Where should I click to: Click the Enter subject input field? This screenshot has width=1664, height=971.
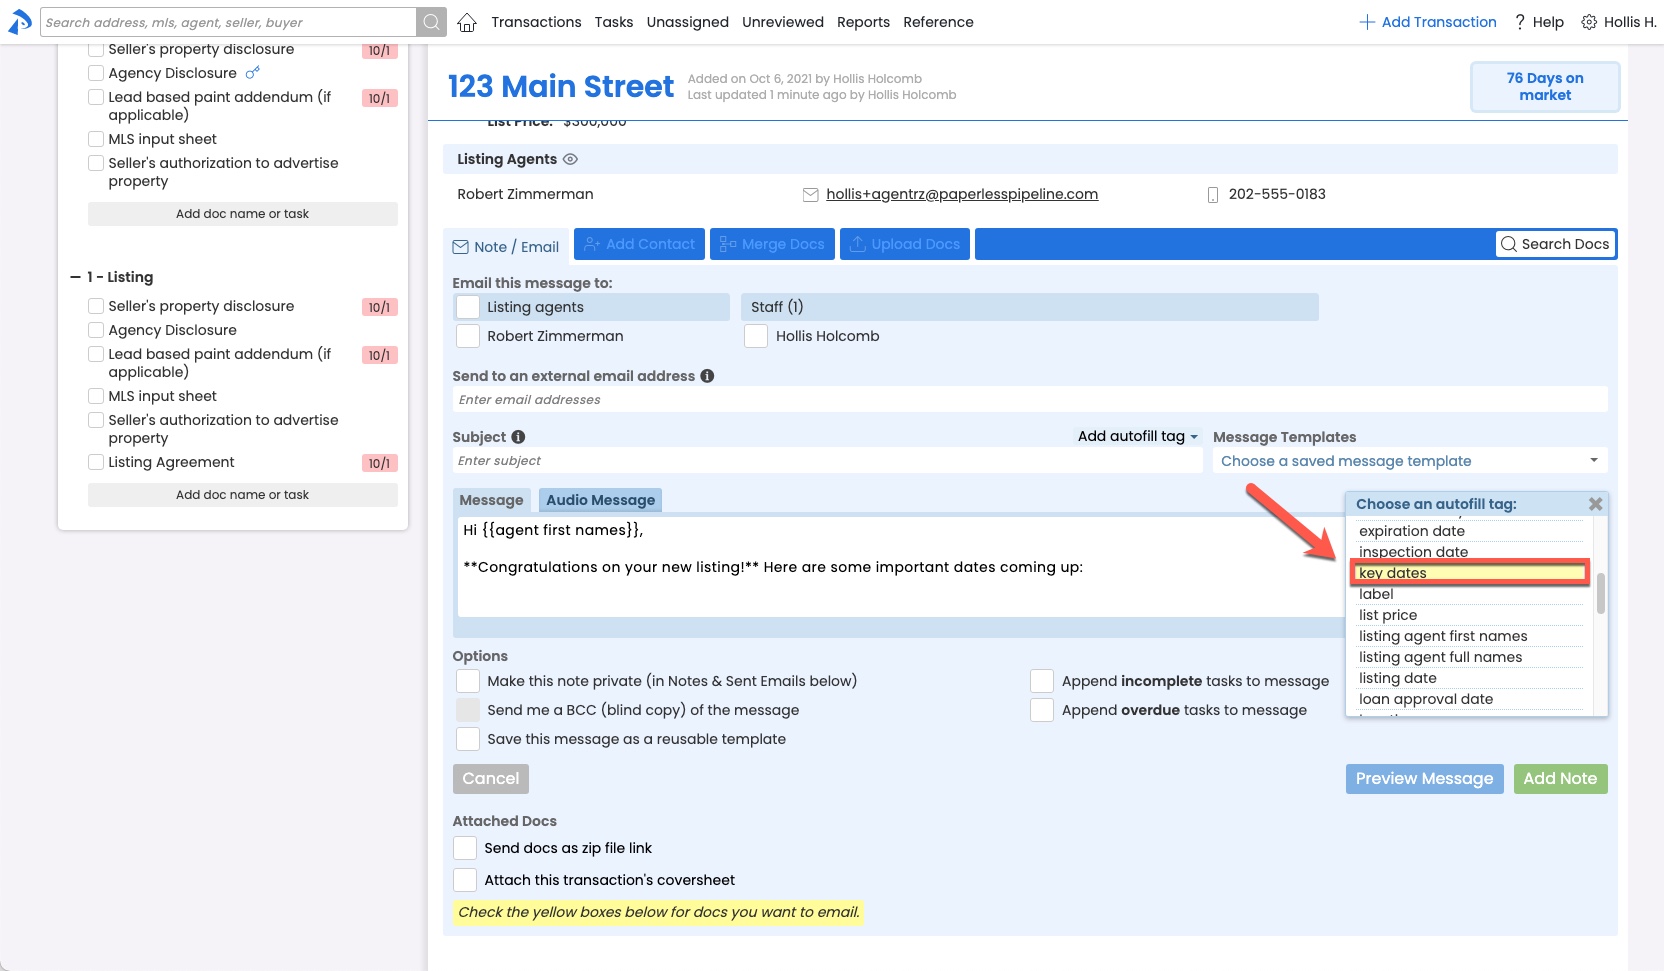click(827, 461)
